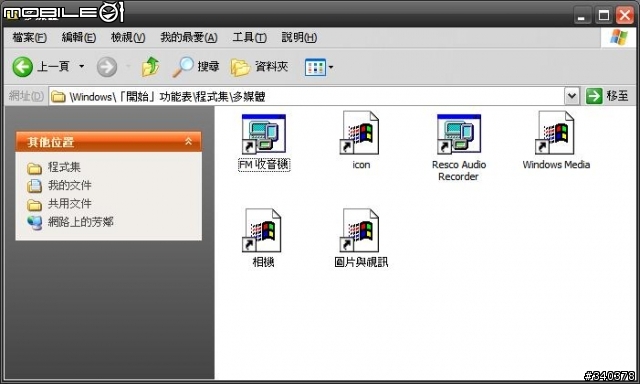Select the 相機 shortcut icon
This screenshot has width=640, height=384.
click(x=263, y=231)
